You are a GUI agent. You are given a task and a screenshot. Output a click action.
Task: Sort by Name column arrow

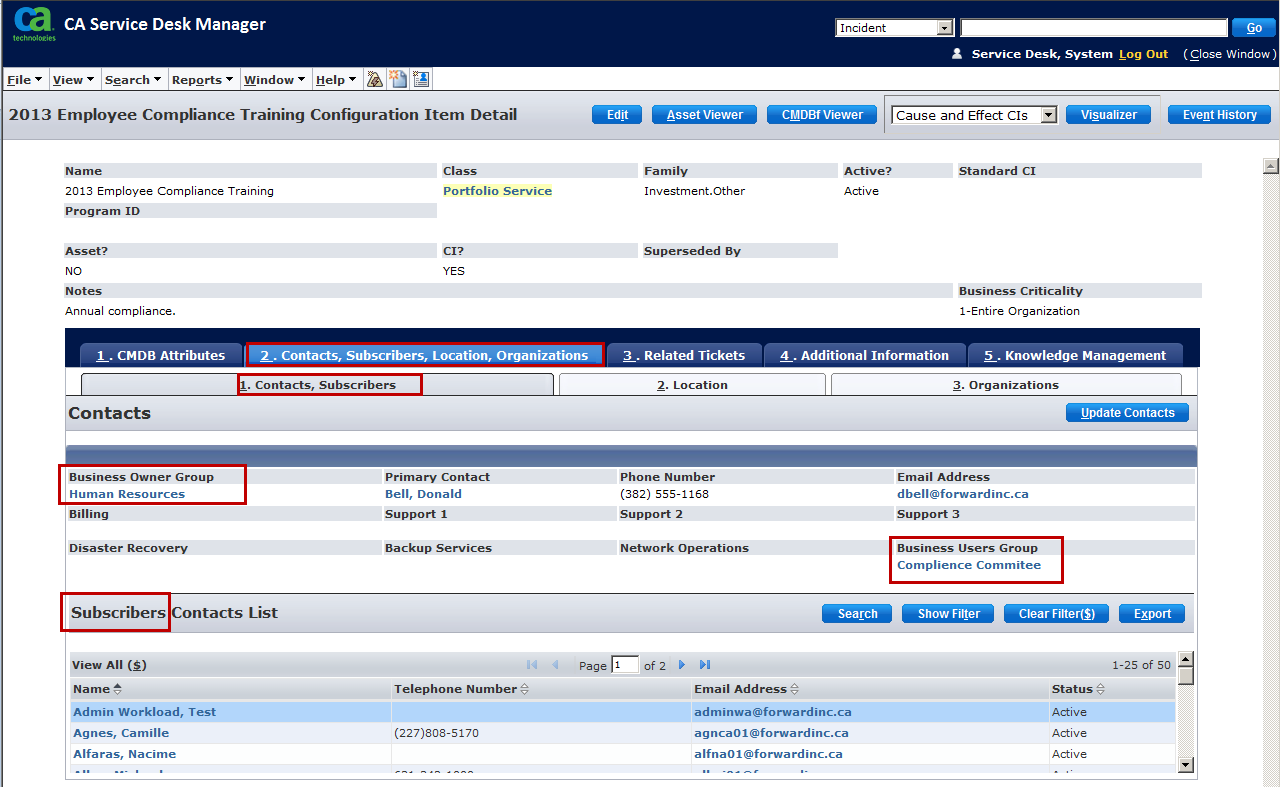pos(118,689)
